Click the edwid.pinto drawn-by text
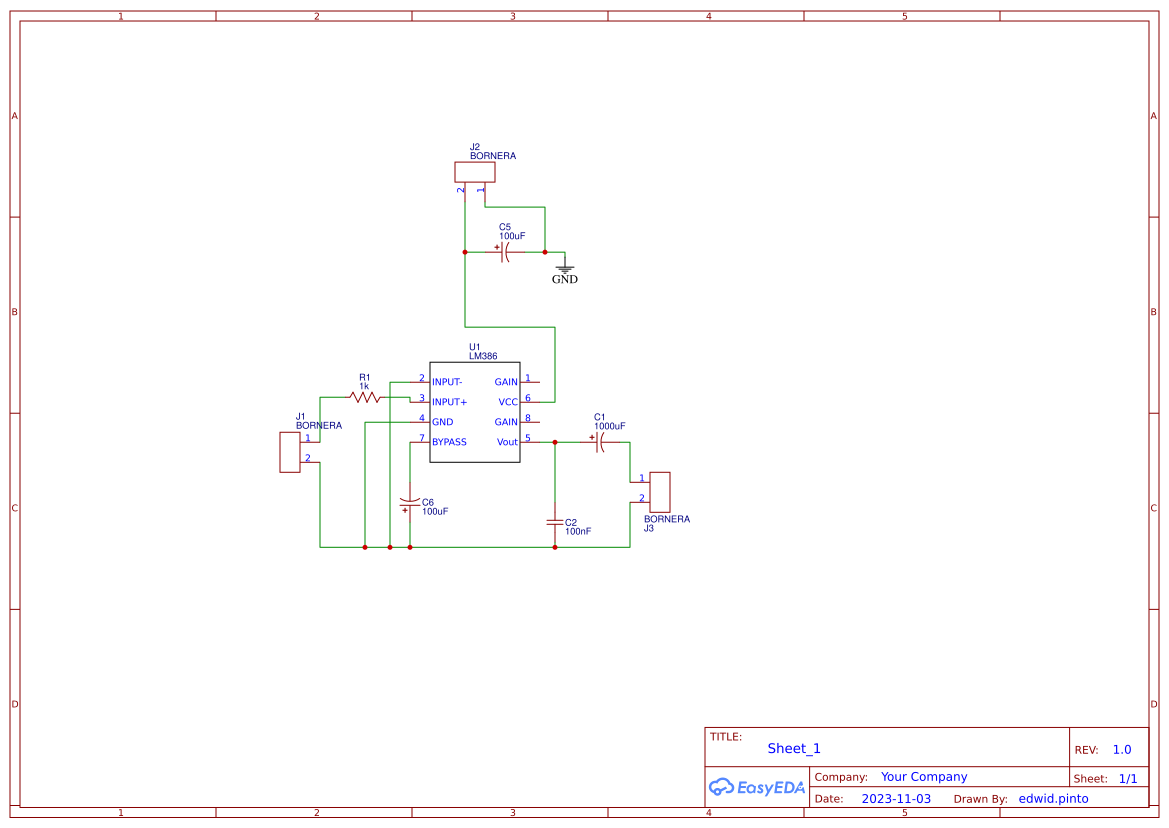 1053,798
